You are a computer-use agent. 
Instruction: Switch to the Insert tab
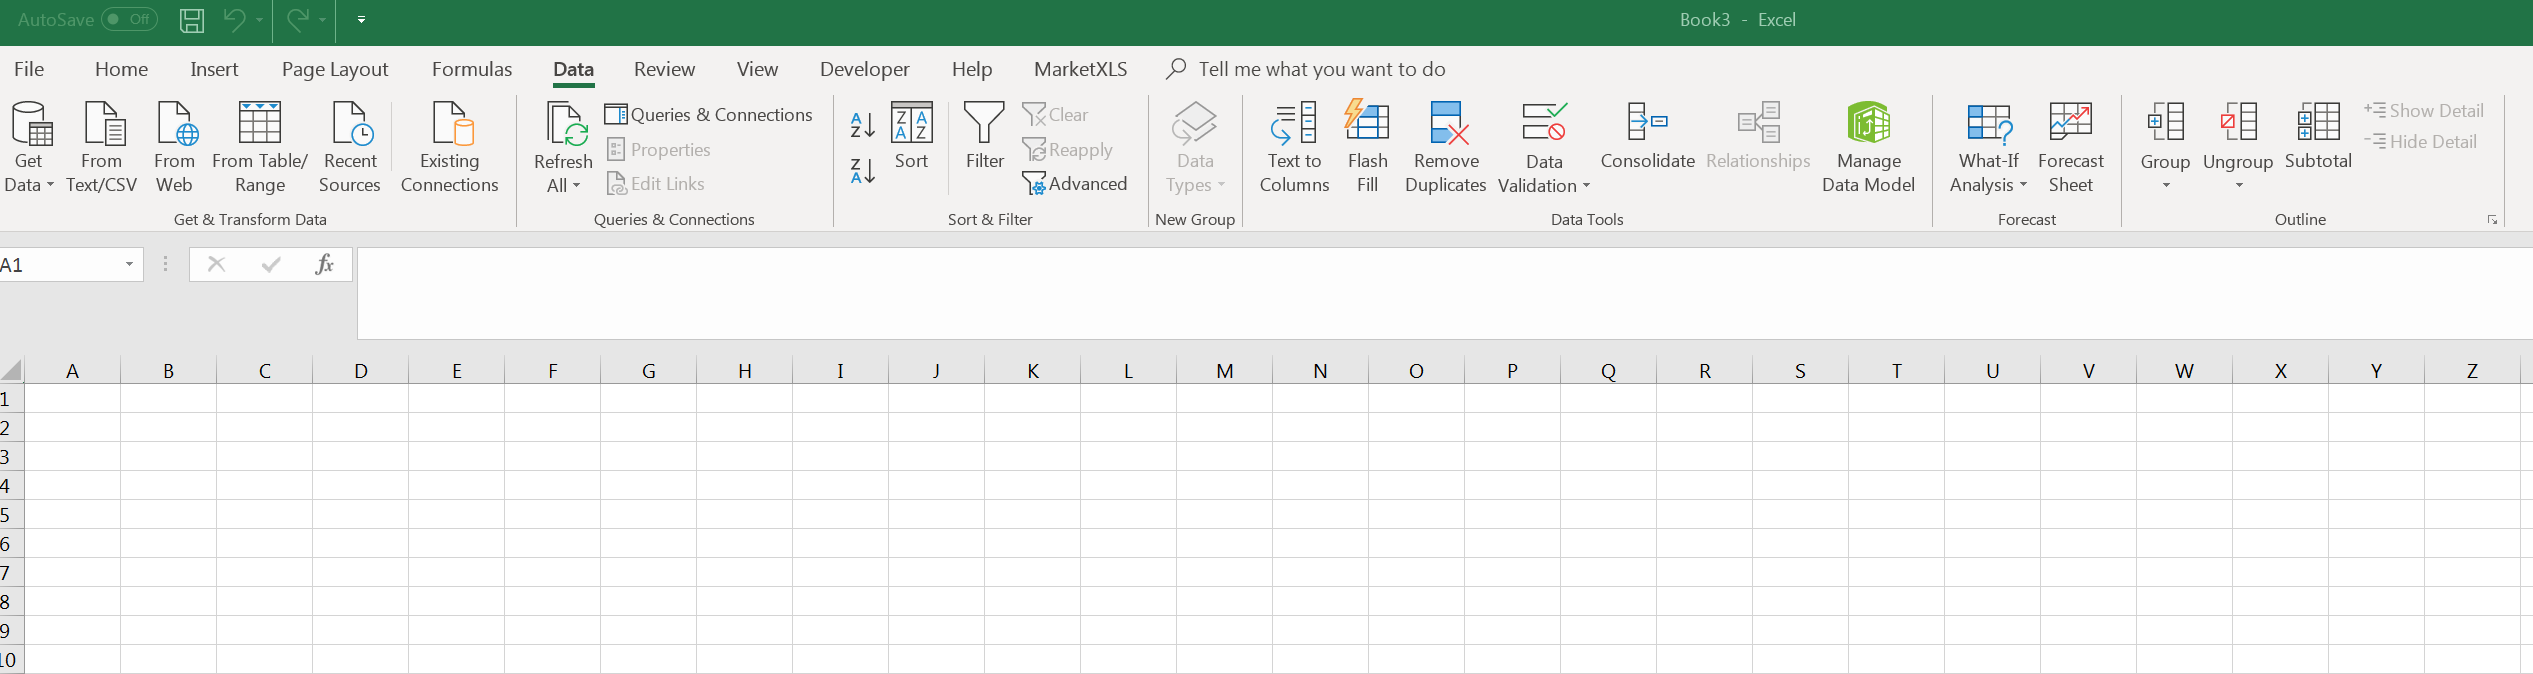pyautogui.click(x=214, y=69)
